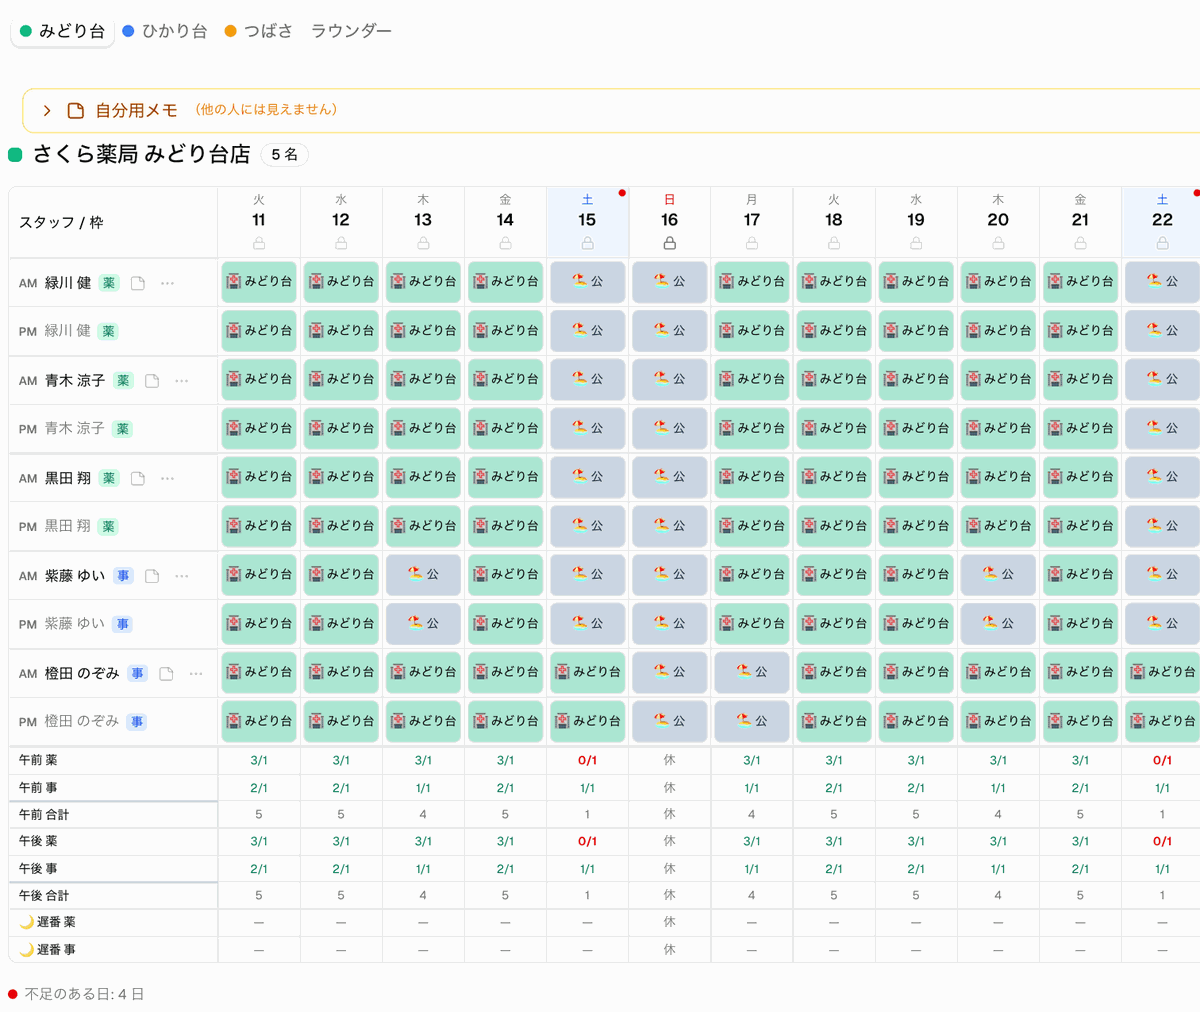This screenshot has width=1200, height=1012.
Task: Toggle the lock under Wednesday 12
Action: (341, 243)
